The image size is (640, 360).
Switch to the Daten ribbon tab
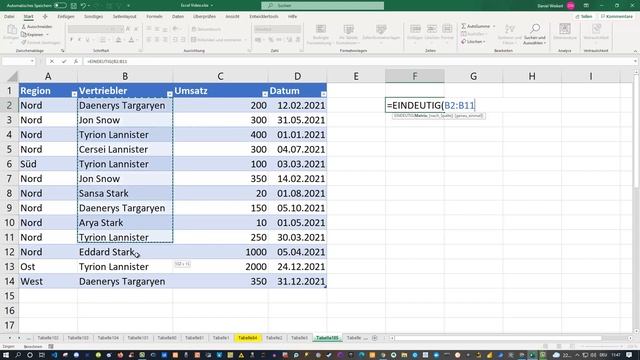click(x=178, y=16)
